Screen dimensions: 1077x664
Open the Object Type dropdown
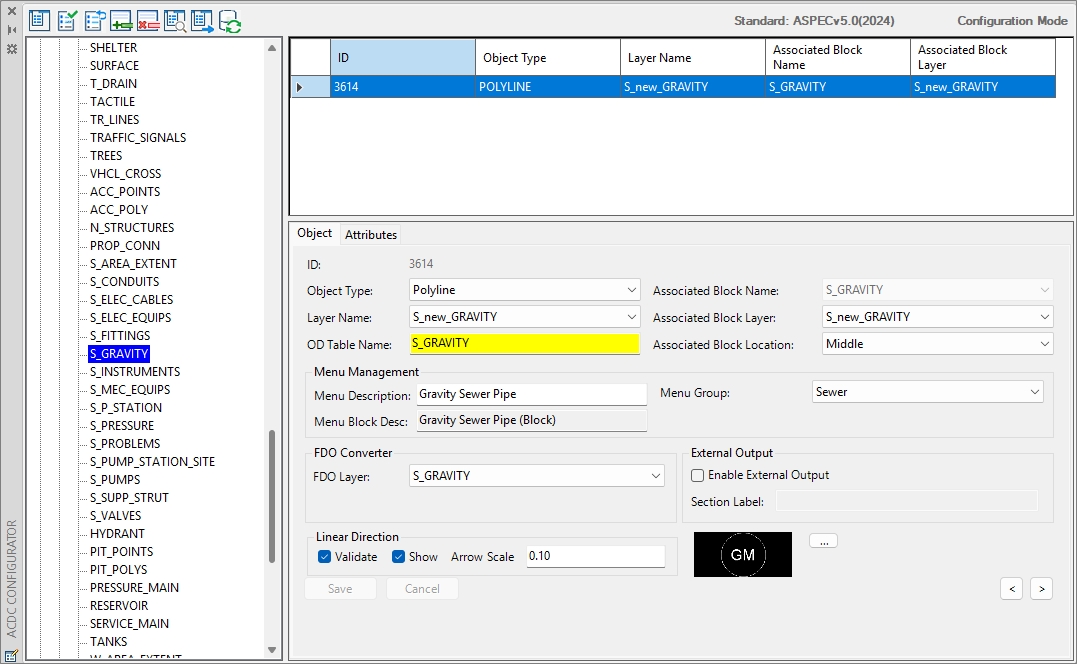click(x=524, y=290)
